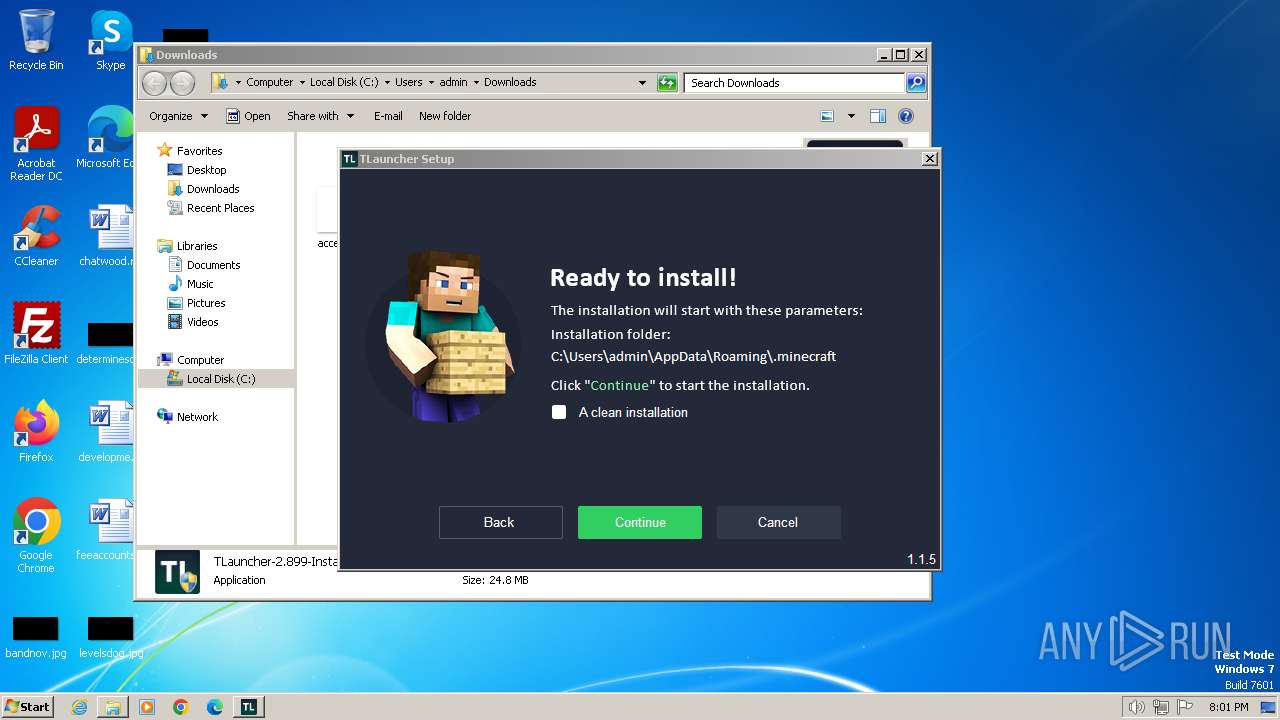Open Windows Media Player from taskbar

(x=147, y=707)
